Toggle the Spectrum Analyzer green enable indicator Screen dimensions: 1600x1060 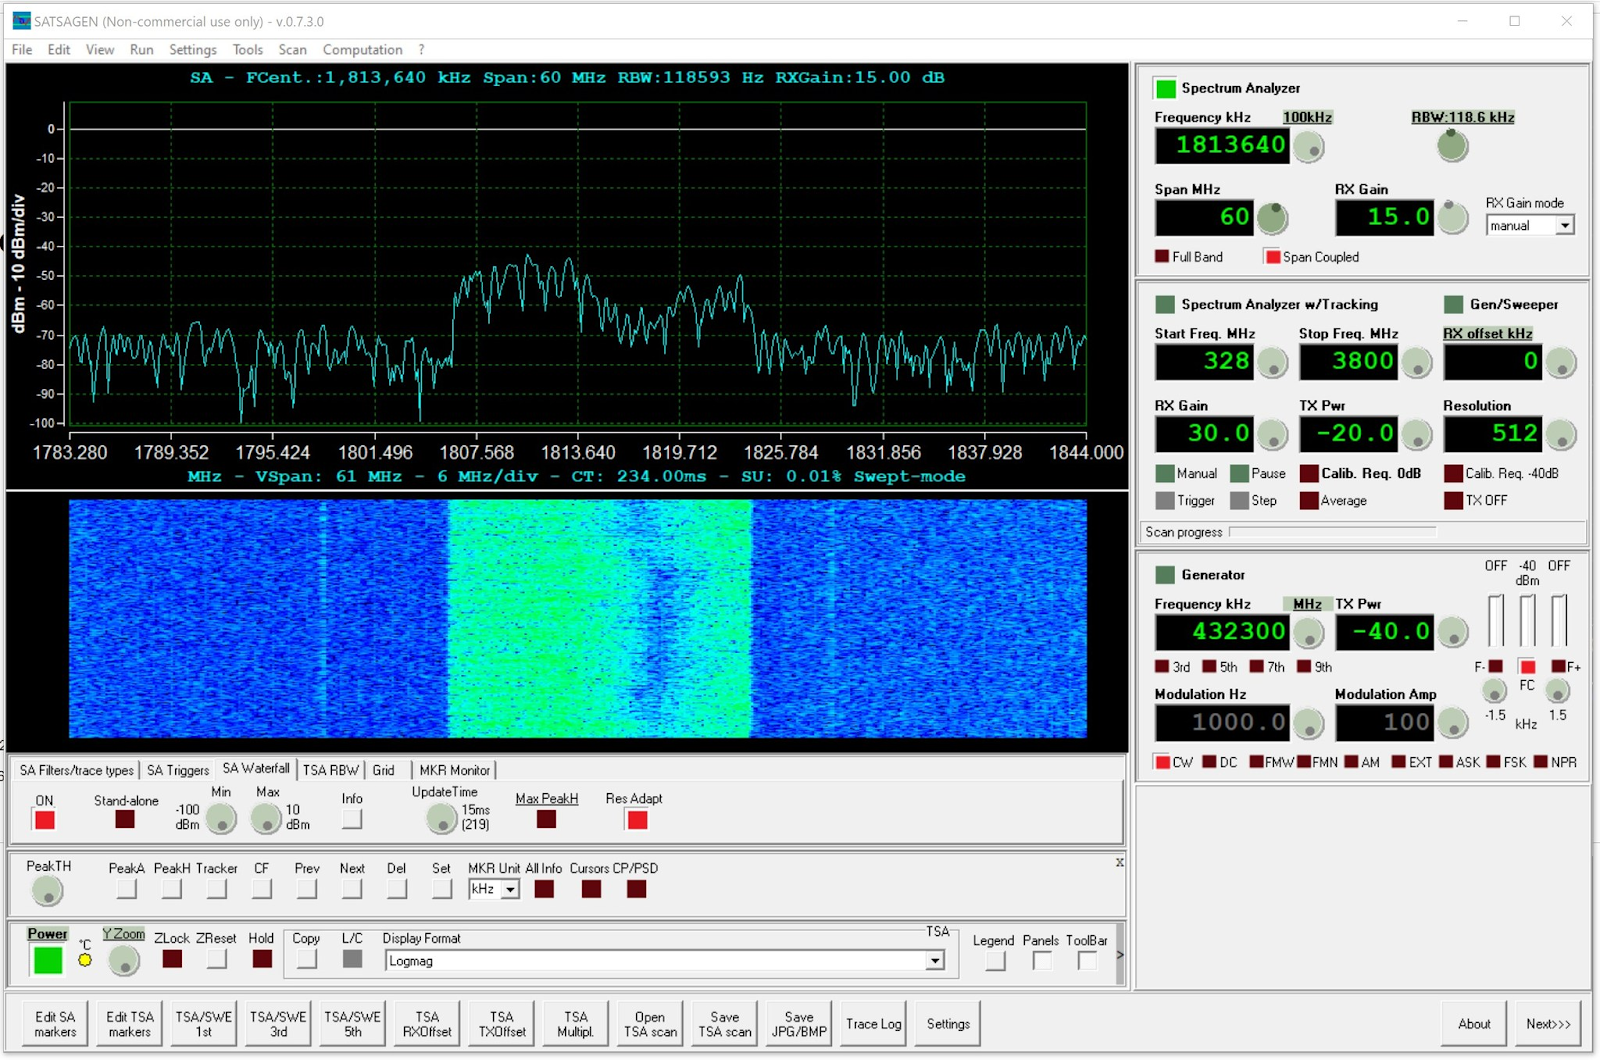[x=1165, y=88]
